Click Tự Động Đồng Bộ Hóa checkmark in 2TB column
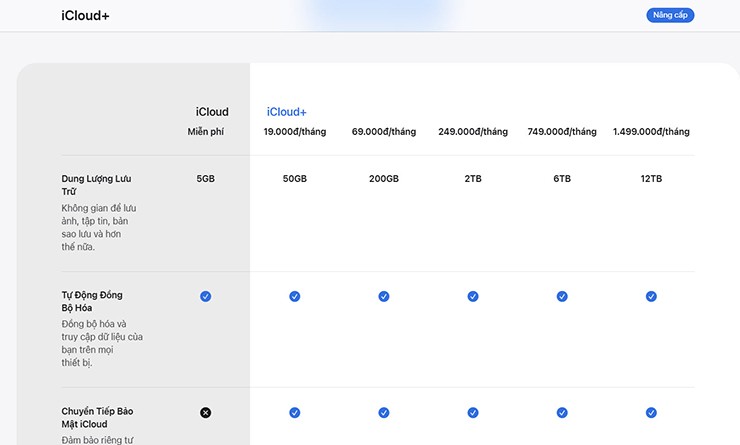This screenshot has height=445, width=740. [x=473, y=296]
